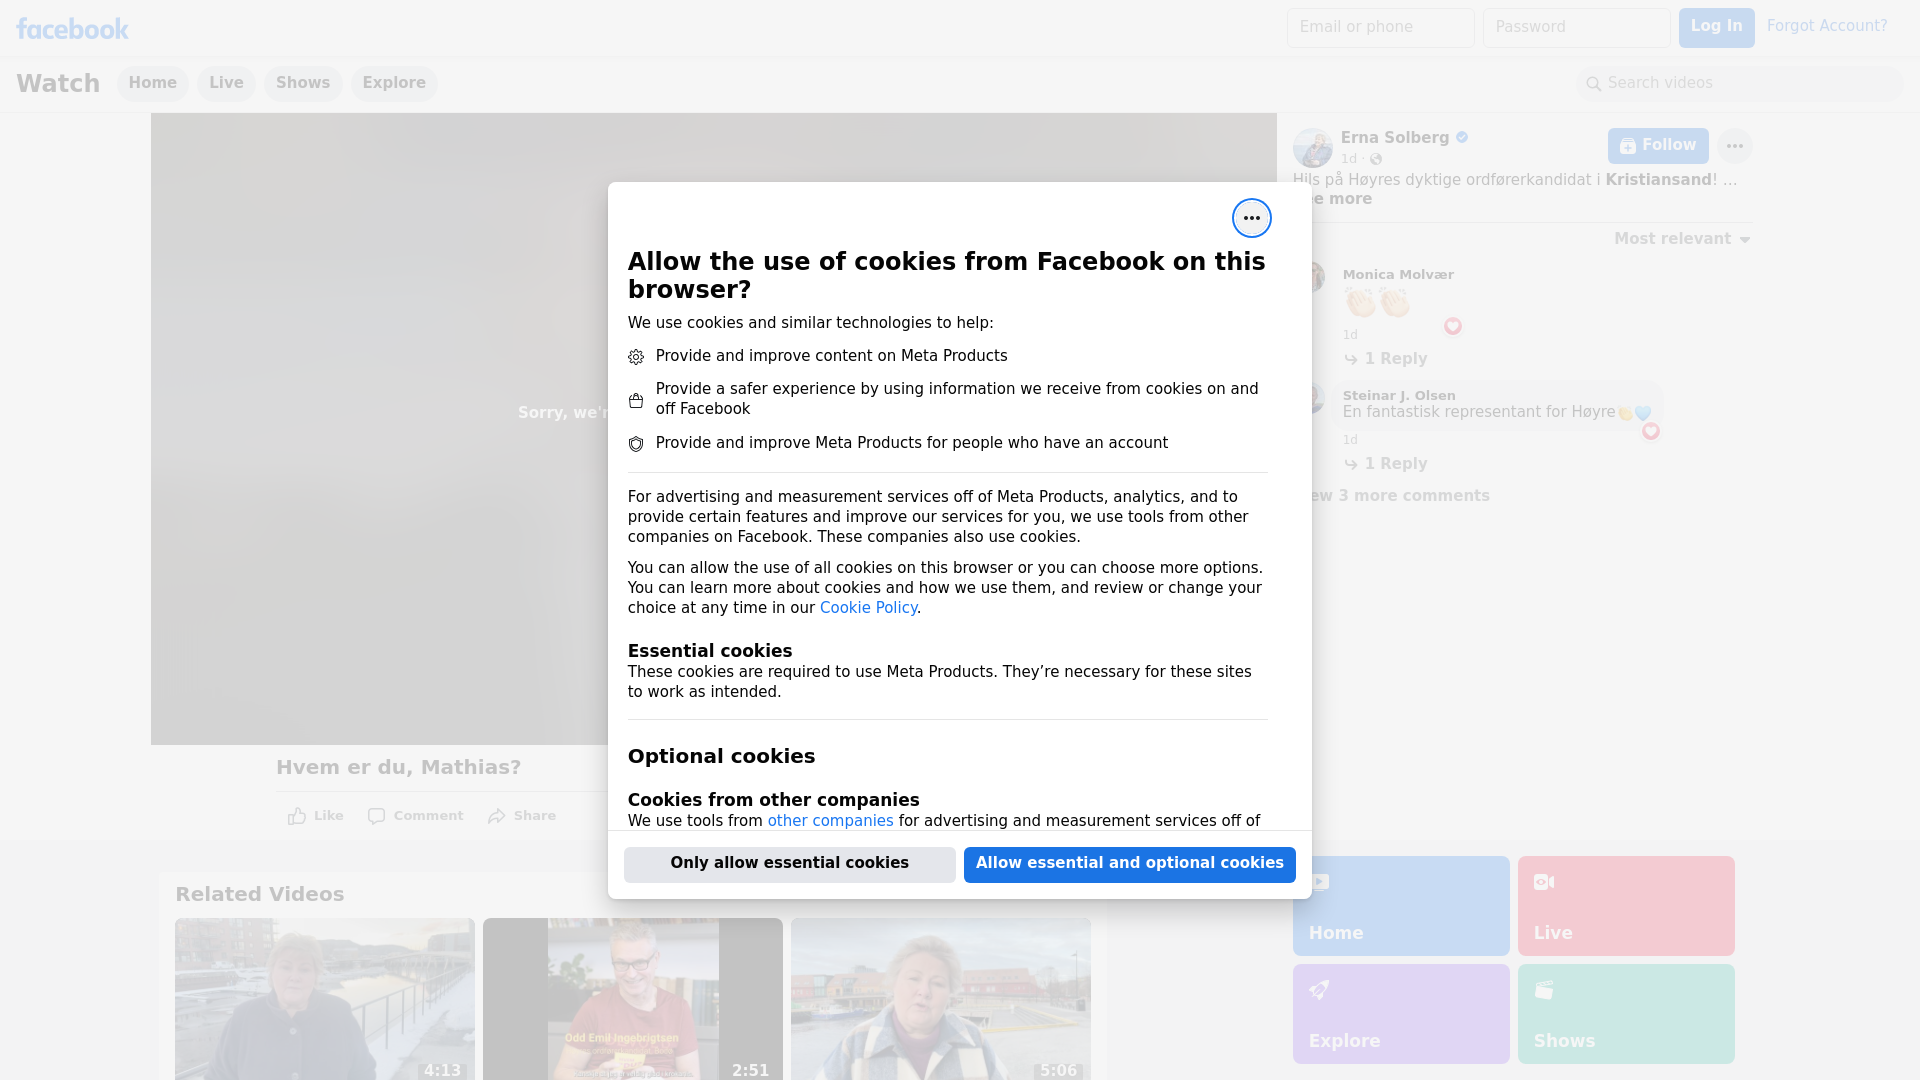The height and width of the screenshot is (1080, 1920).
Task: Open the pink Live tile
Action: tap(1626, 906)
